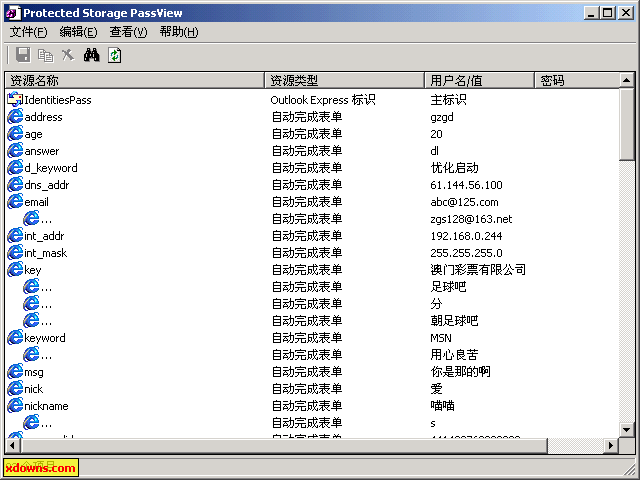The image size is (640, 480).
Task: Click the IE icon beside keyword
Action: point(15,338)
